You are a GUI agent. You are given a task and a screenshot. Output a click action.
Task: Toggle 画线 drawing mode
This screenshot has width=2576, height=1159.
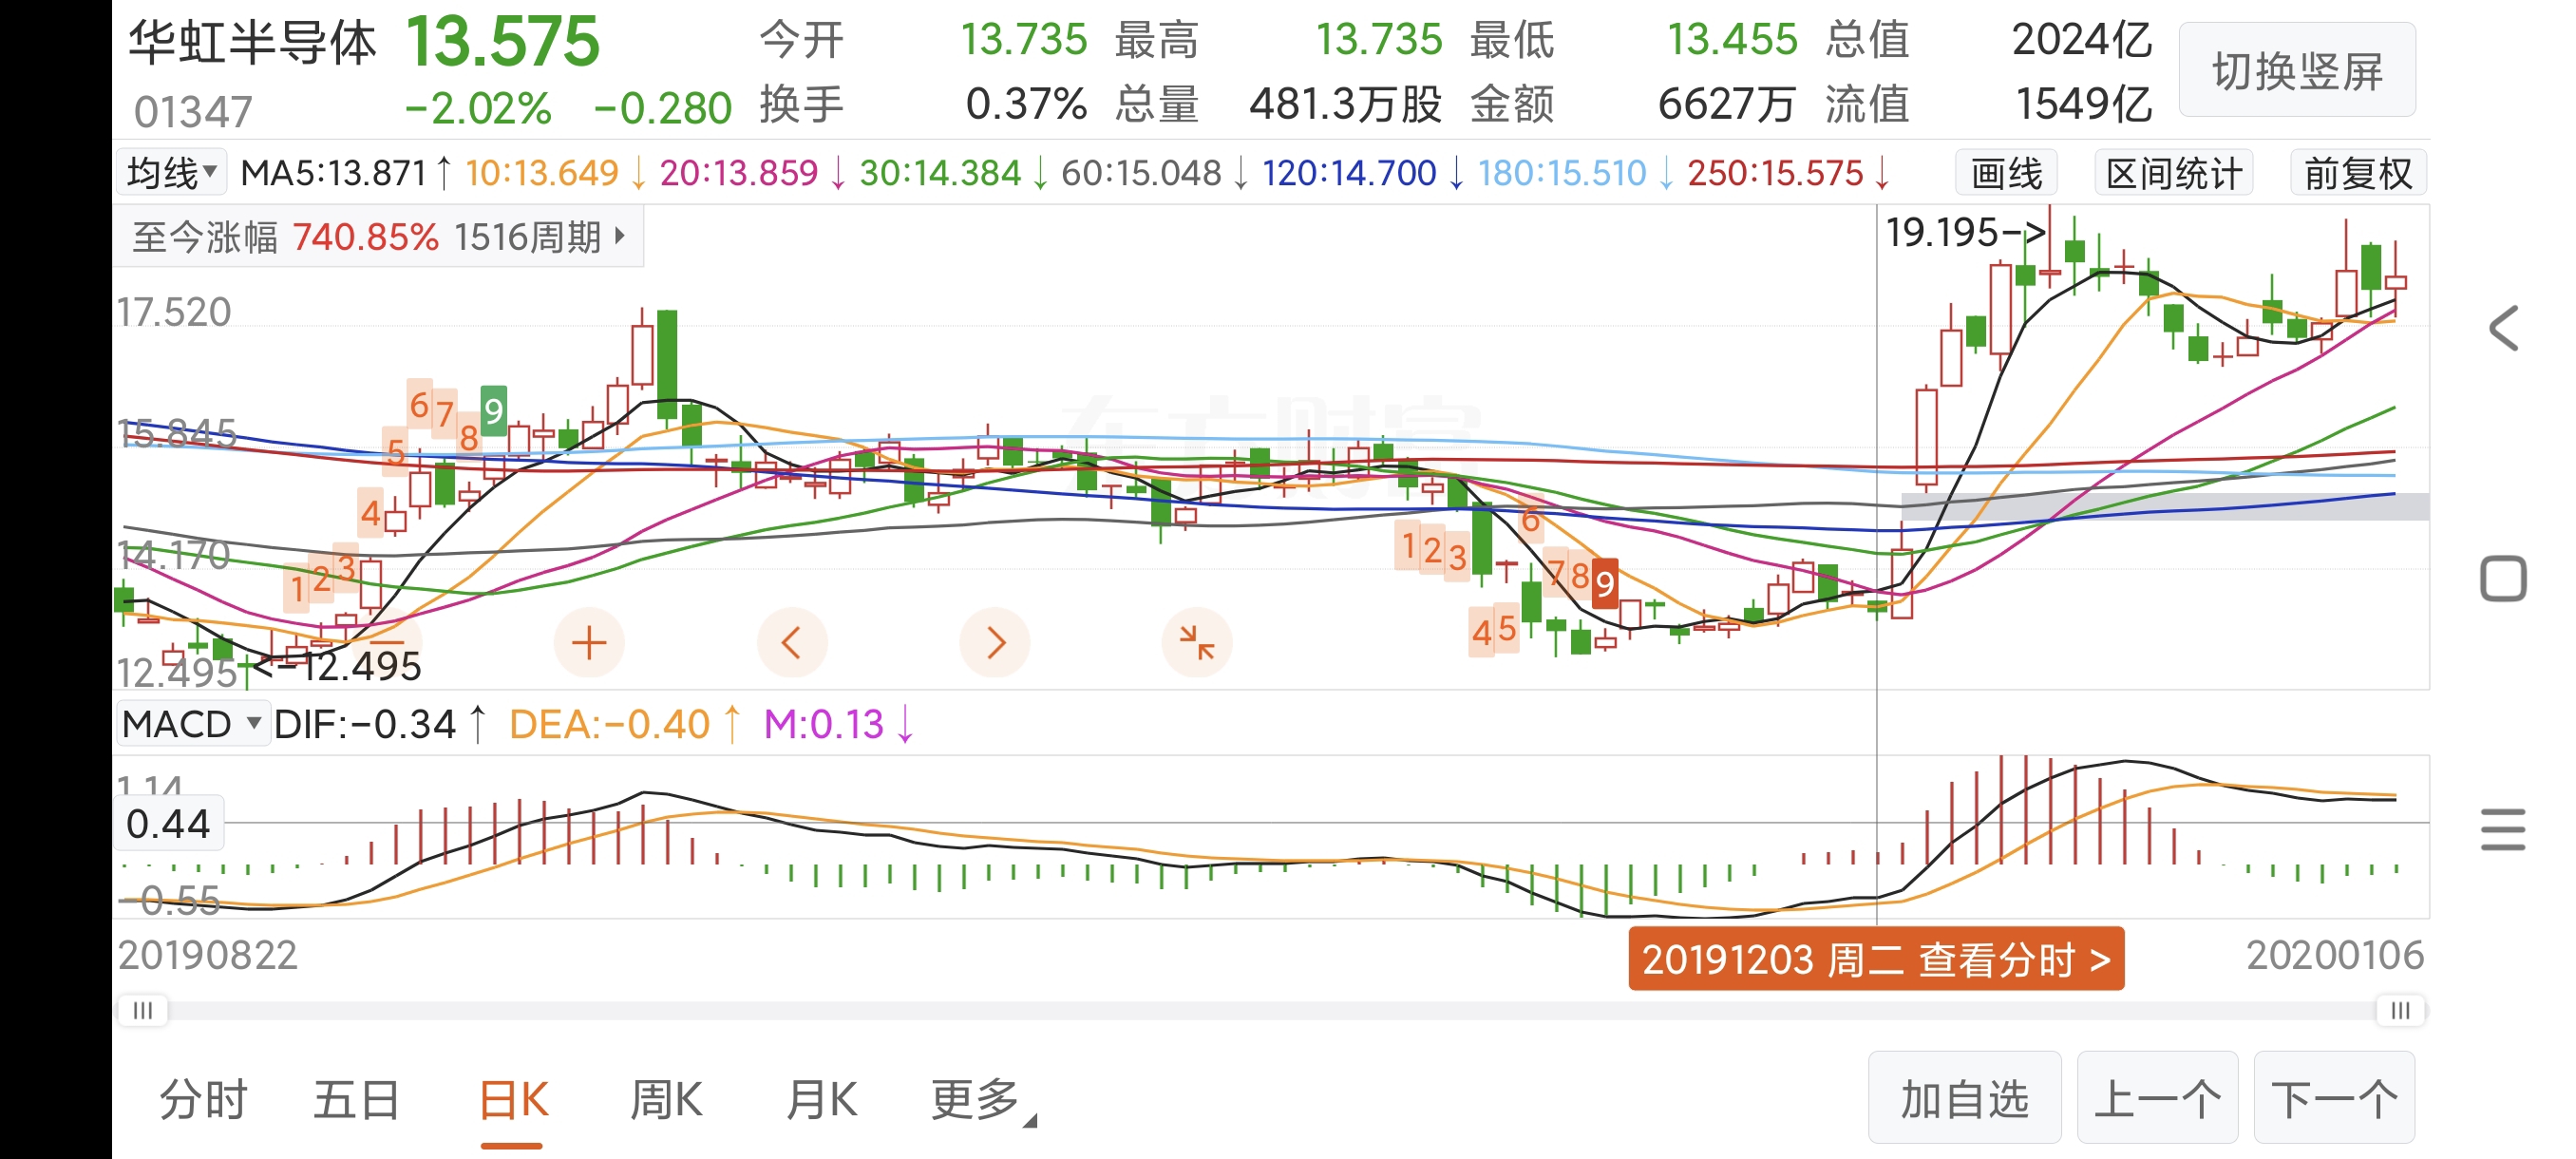pyautogui.click(x=2006, y=174)
